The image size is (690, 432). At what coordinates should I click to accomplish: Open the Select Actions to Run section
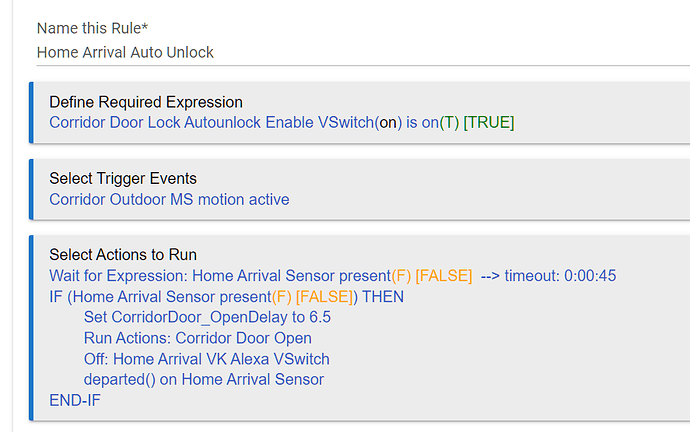[x=123, y=255]
